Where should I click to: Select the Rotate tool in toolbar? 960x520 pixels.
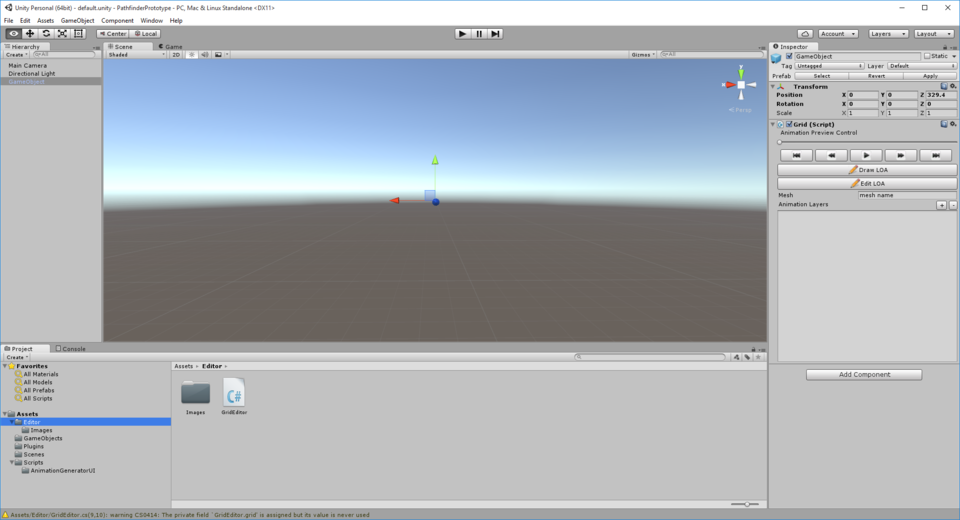coord(46,33)
